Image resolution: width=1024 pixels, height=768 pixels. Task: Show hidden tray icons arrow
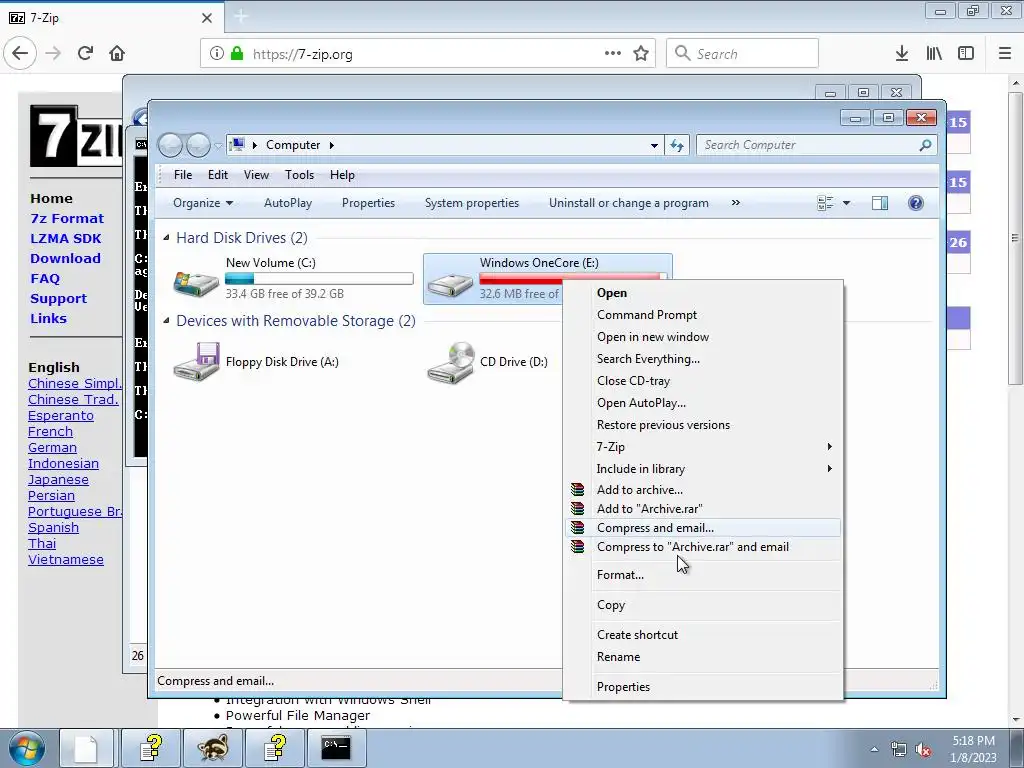[874, 749]
